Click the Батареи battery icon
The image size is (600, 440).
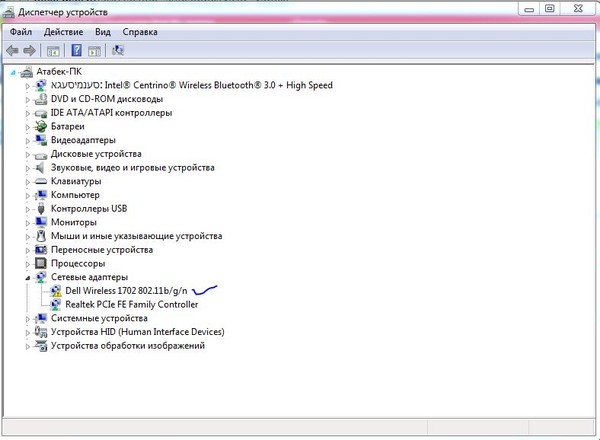pyautogui.click(x=41, y=126)
